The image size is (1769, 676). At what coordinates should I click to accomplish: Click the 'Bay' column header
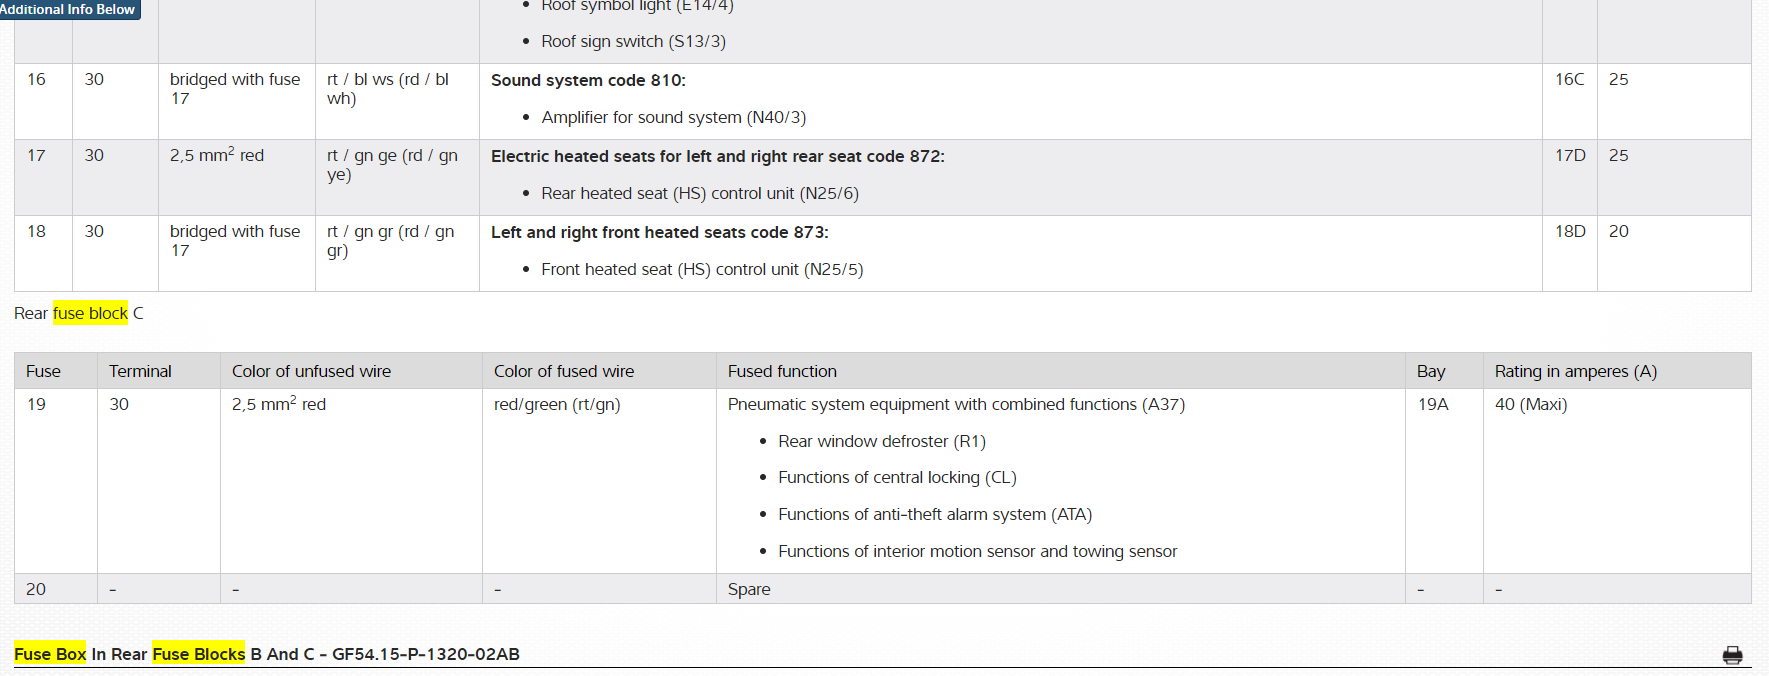[x=1431, y=371]
